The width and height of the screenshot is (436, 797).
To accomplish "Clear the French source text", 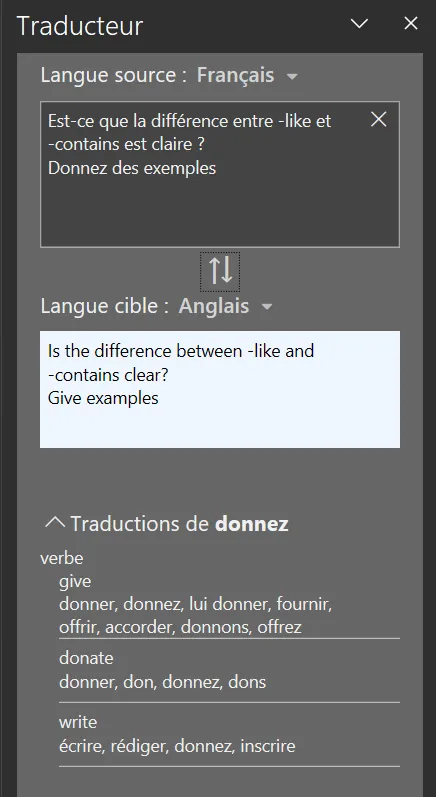I will 379,119.
